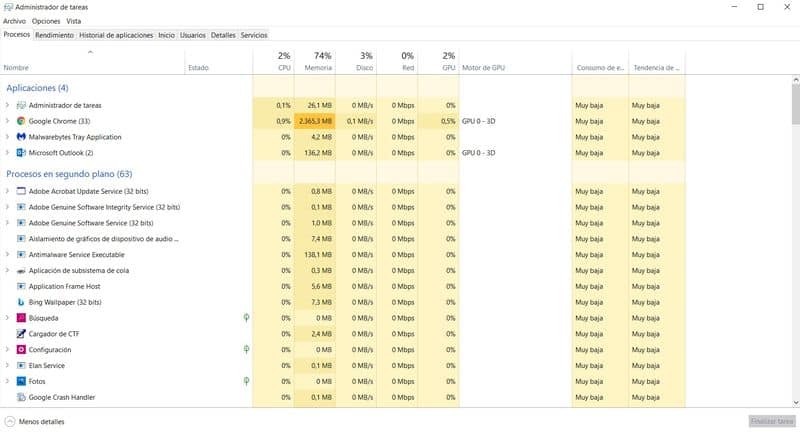Screen dimensions: 800x435
Task: Sort by the Consumo de energía column header
Action: pos(600,61)
